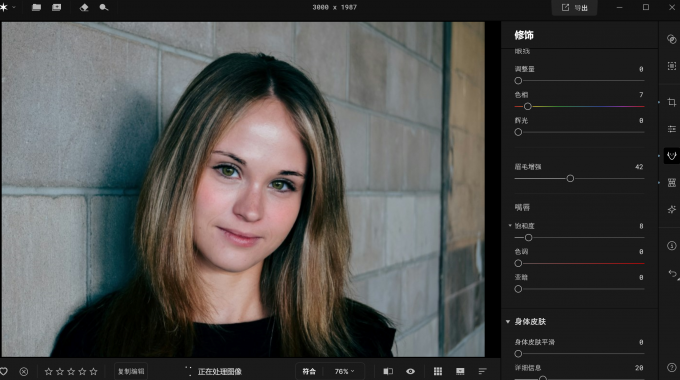Click the 辉光 glow slider handle

[518, 132]
